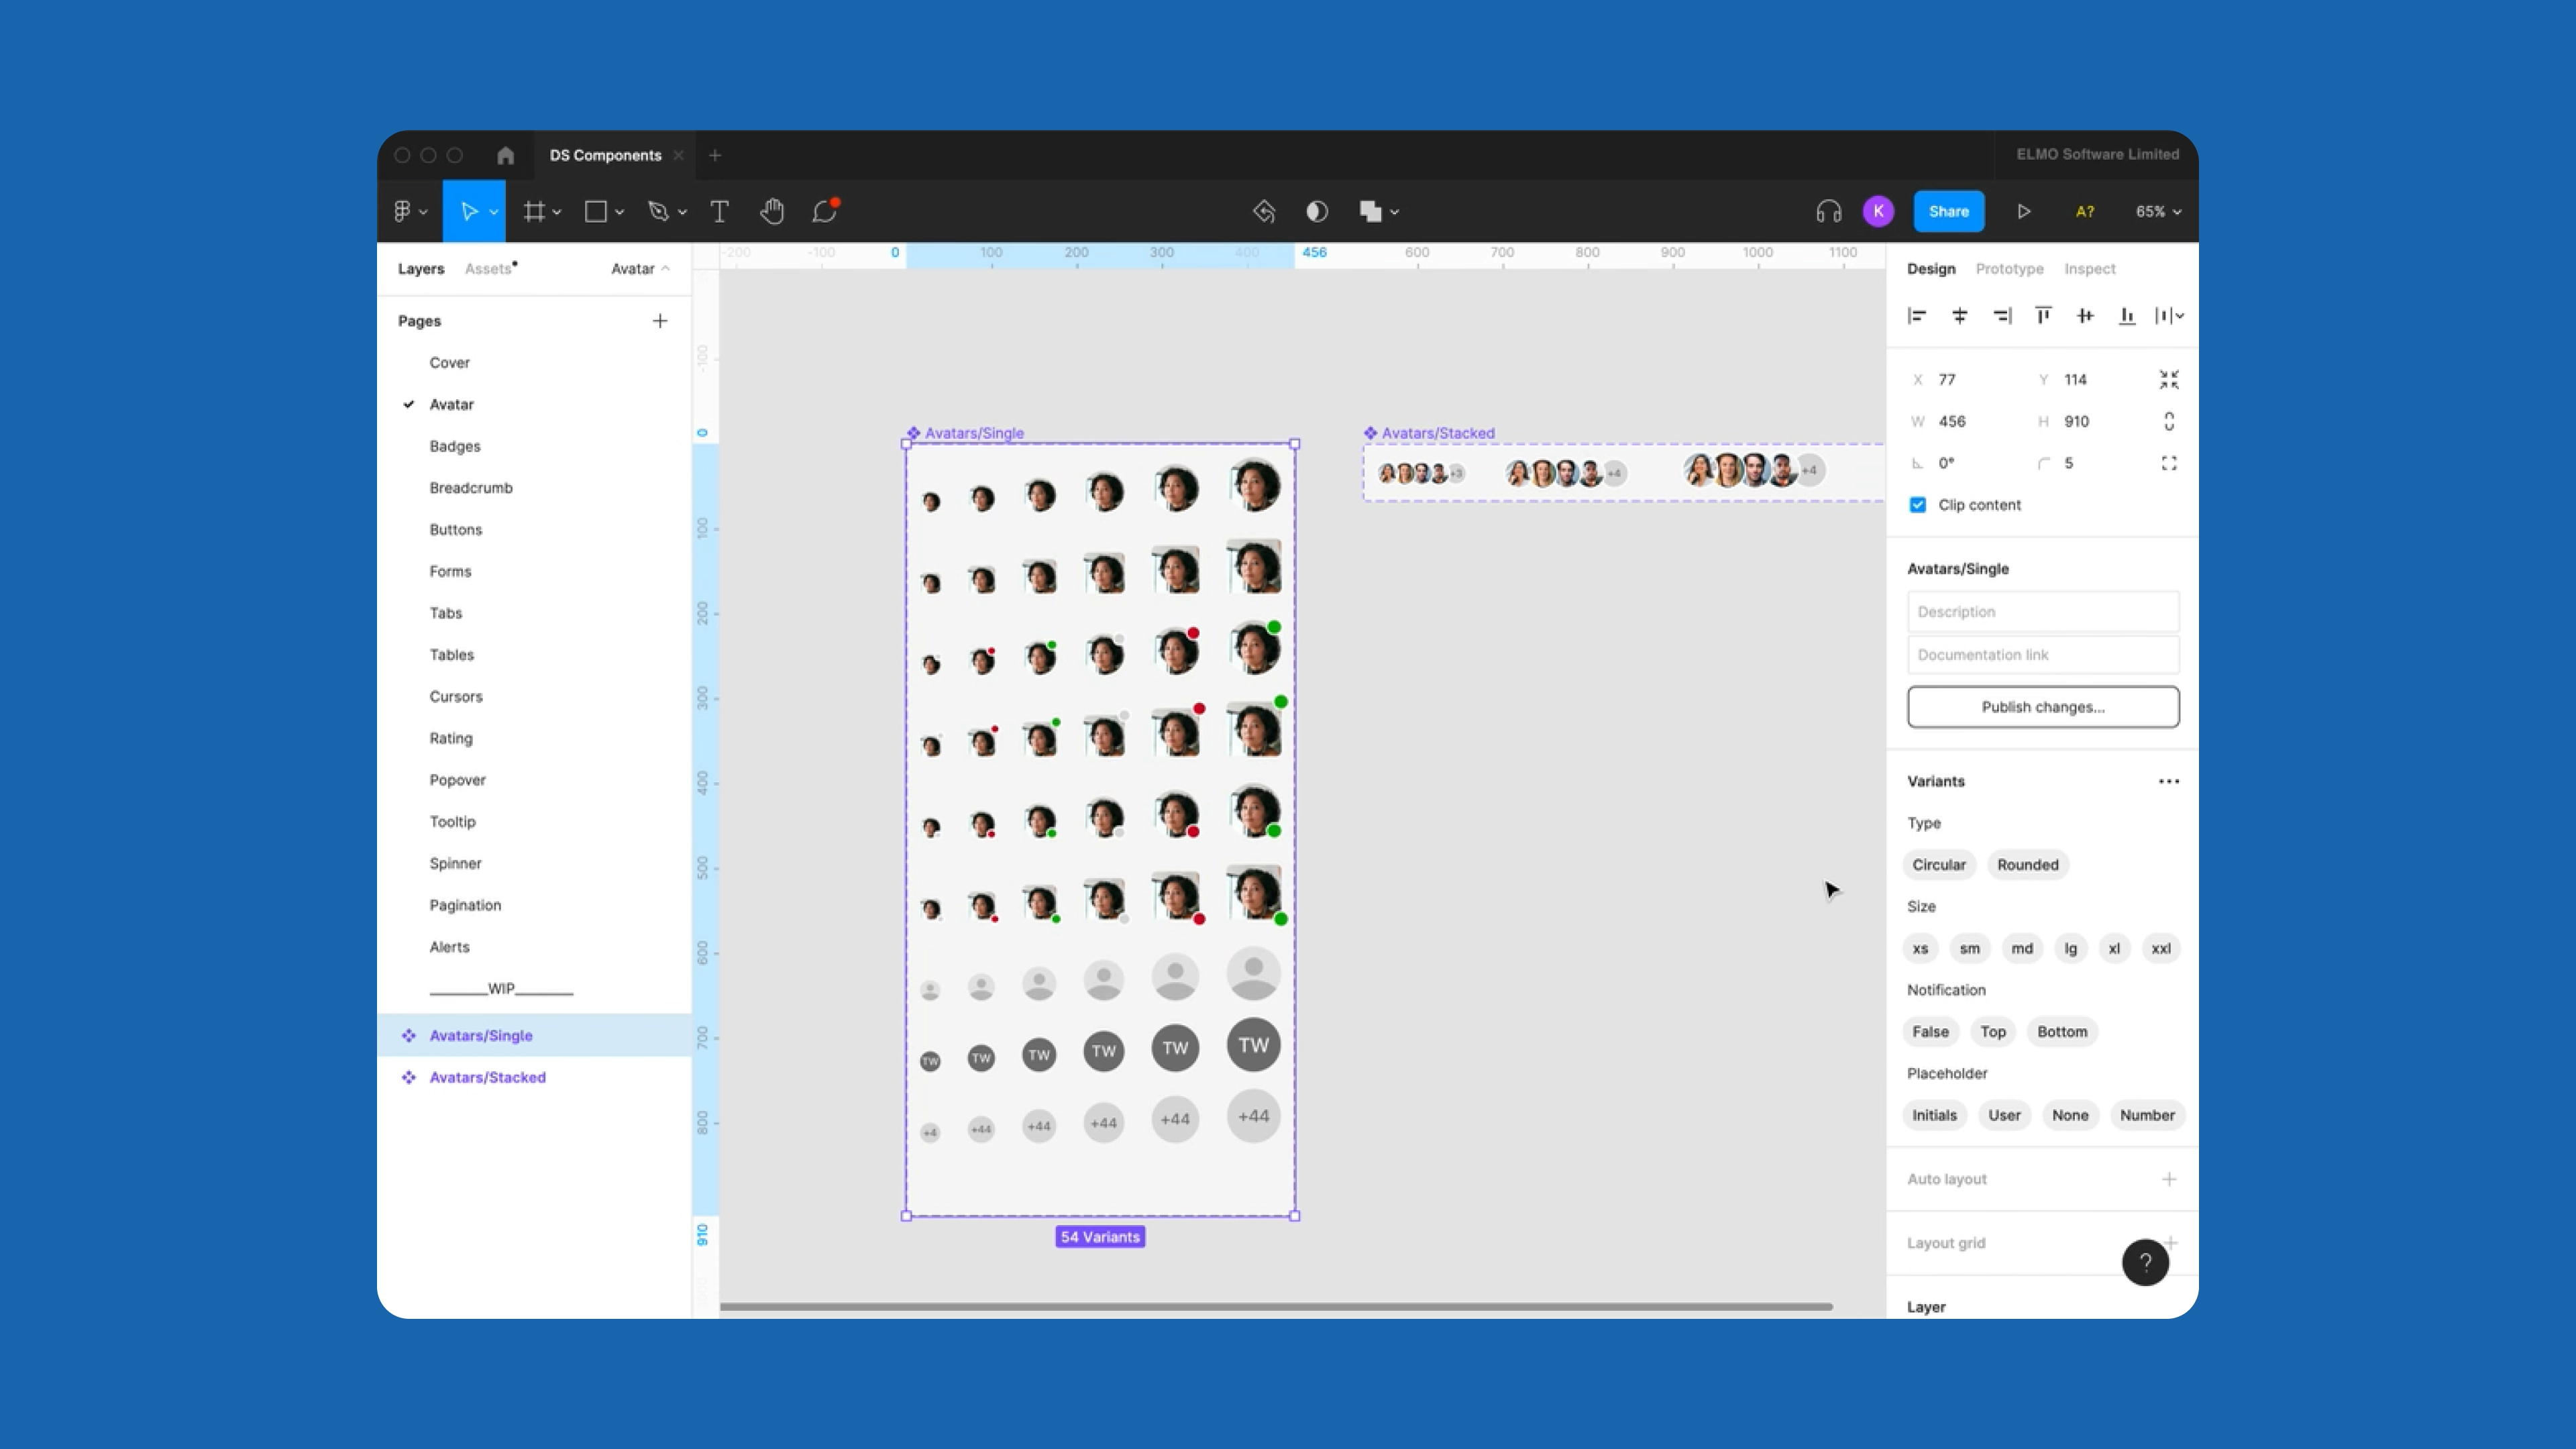
Task: Click the Documentation link field
Action: 2043,654
